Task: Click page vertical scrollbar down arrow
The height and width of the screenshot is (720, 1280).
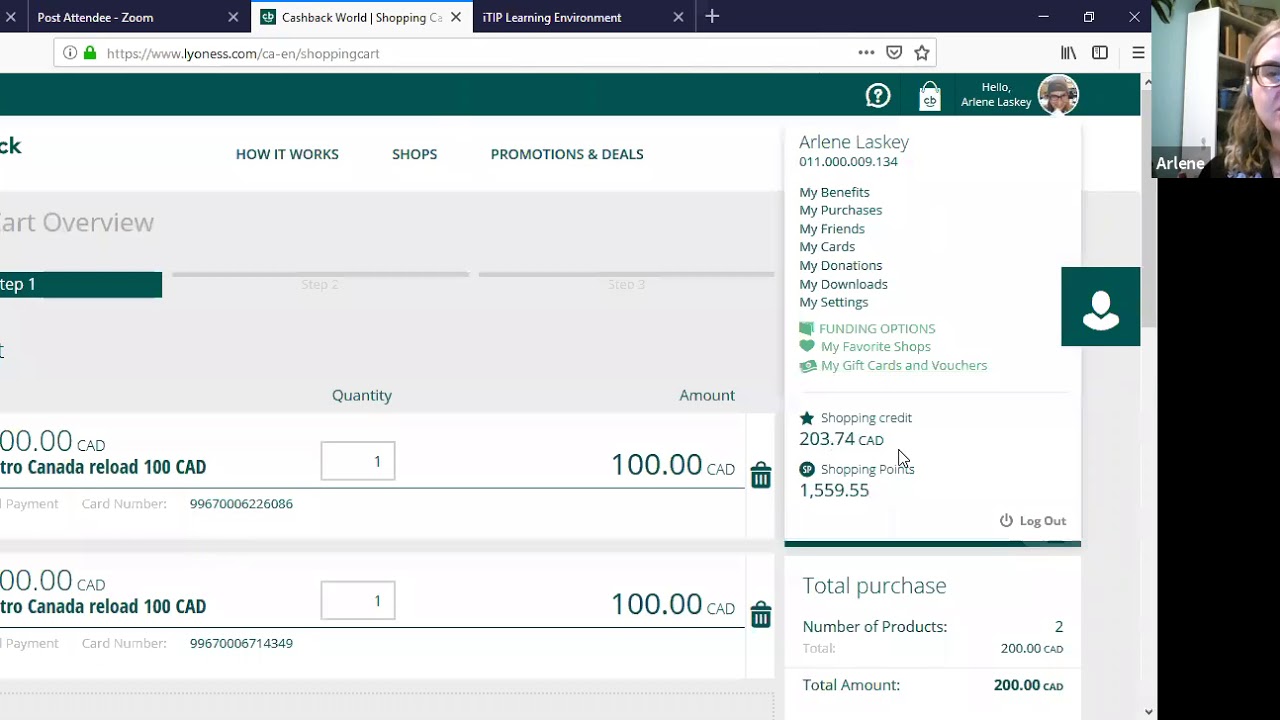Action: tap(1148, 712)
